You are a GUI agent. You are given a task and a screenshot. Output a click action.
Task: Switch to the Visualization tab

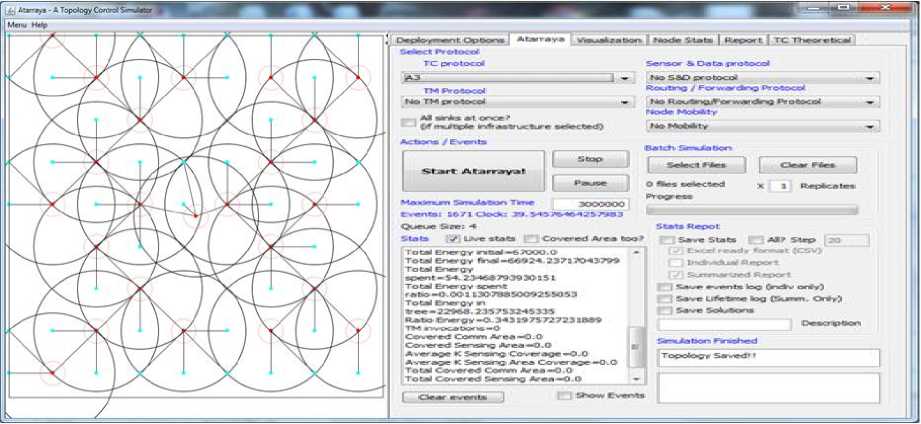point(609,40)
